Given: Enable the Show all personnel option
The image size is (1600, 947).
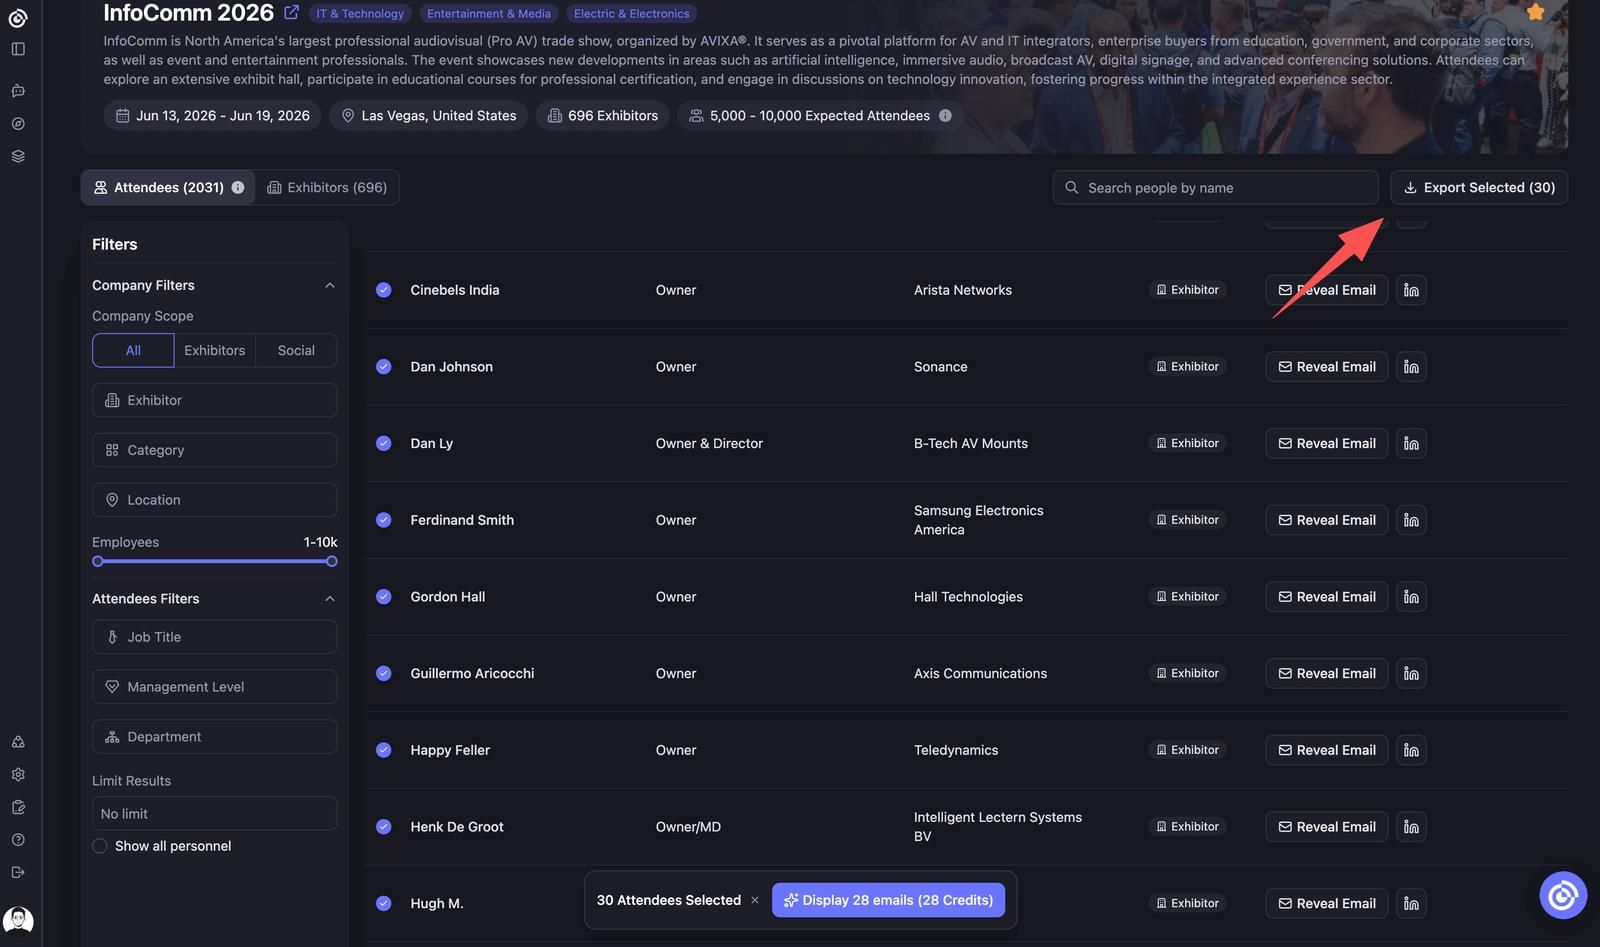Looking at the screenshot, I should click(x=100, y=846).
